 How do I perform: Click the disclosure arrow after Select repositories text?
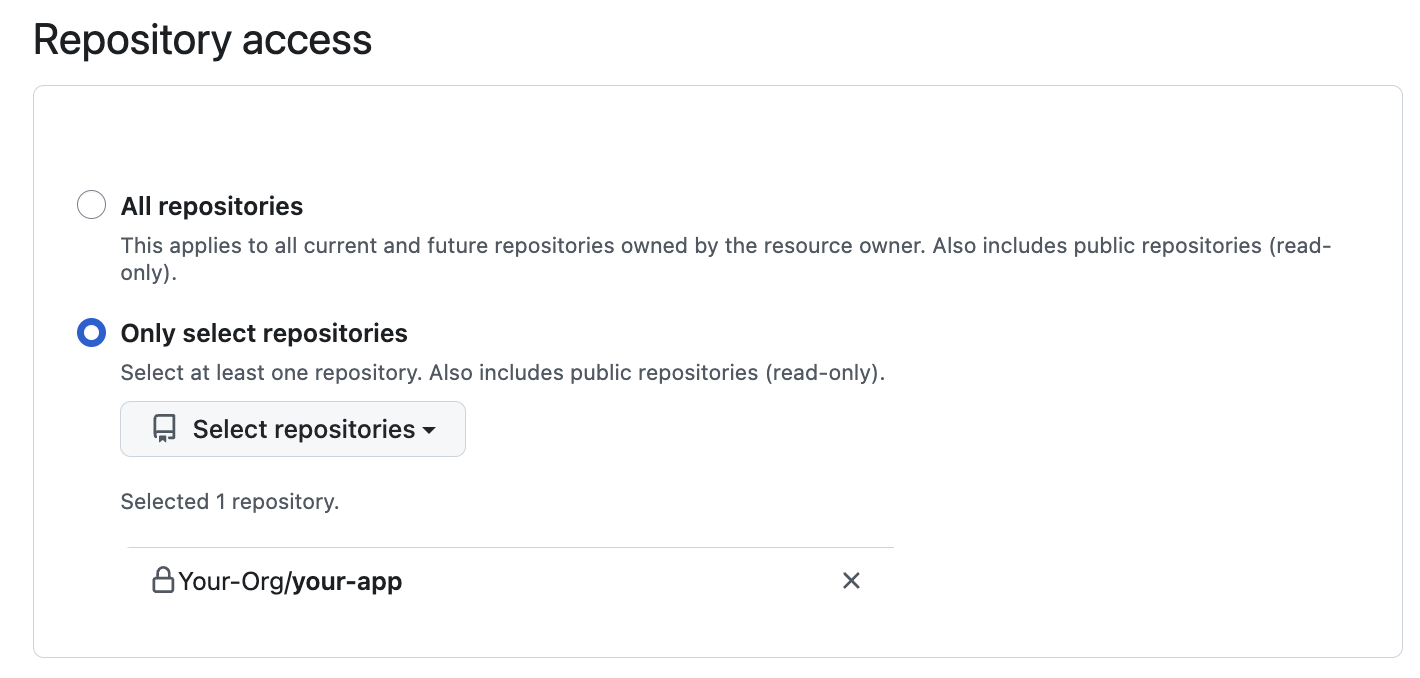429,430
